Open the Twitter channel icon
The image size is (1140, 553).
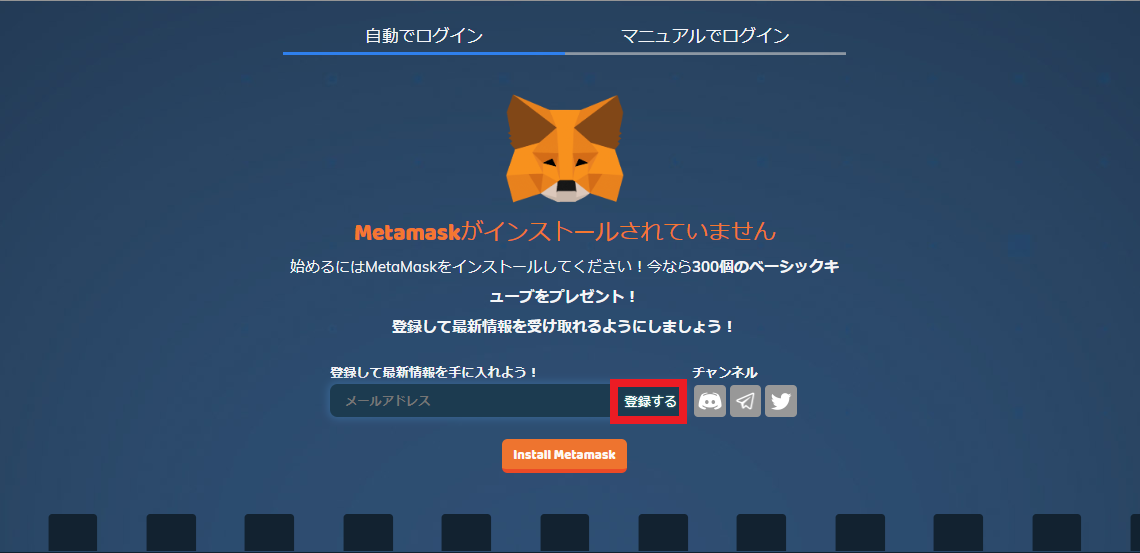(x=781, y=401)
